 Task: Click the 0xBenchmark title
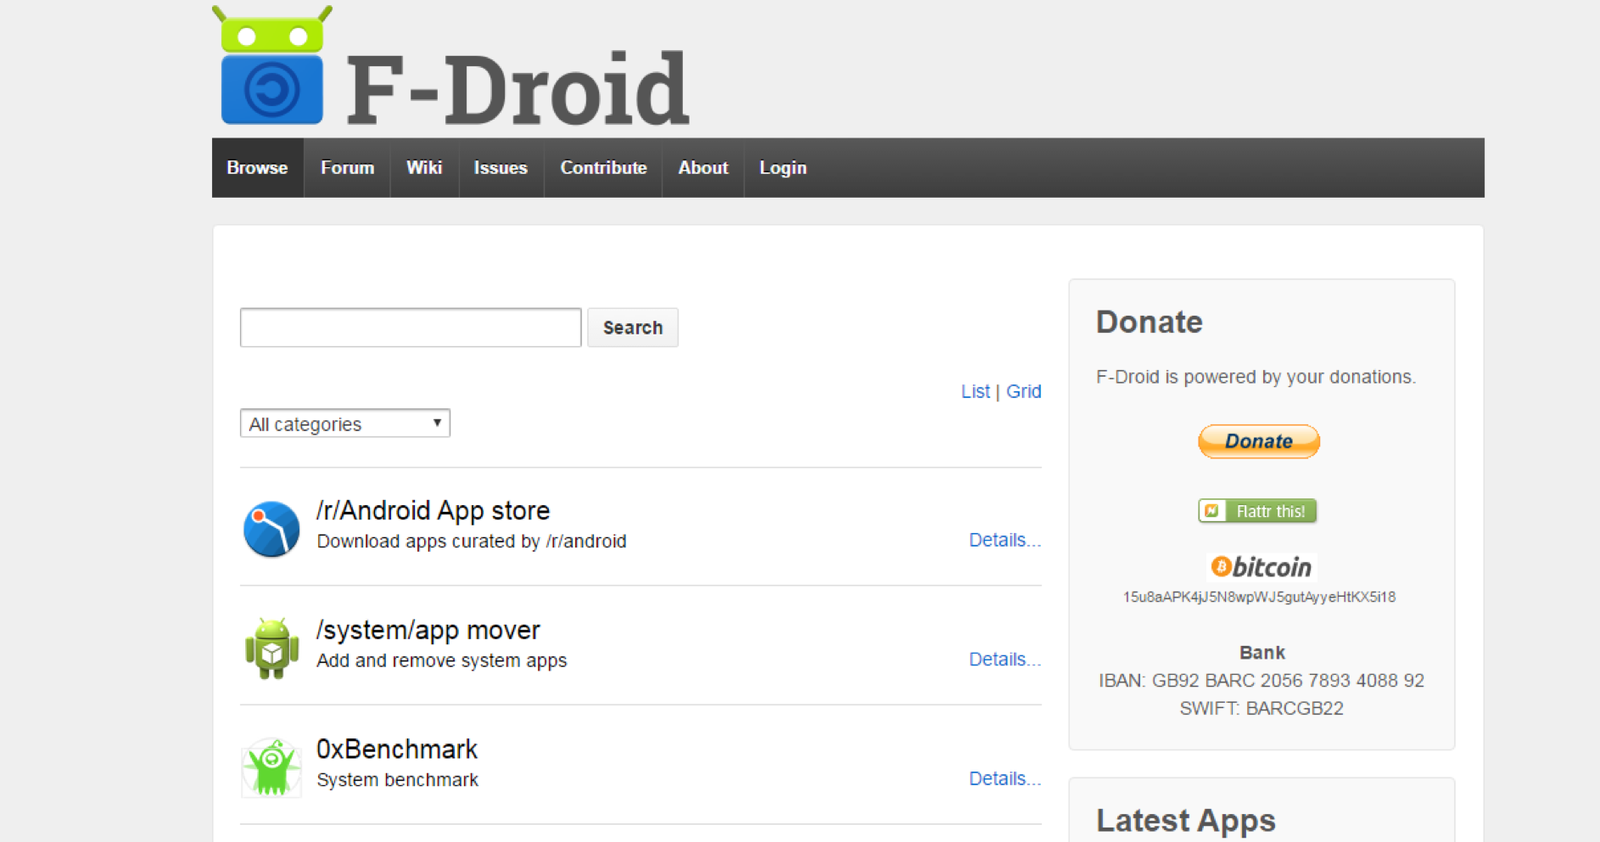[397, 749]
